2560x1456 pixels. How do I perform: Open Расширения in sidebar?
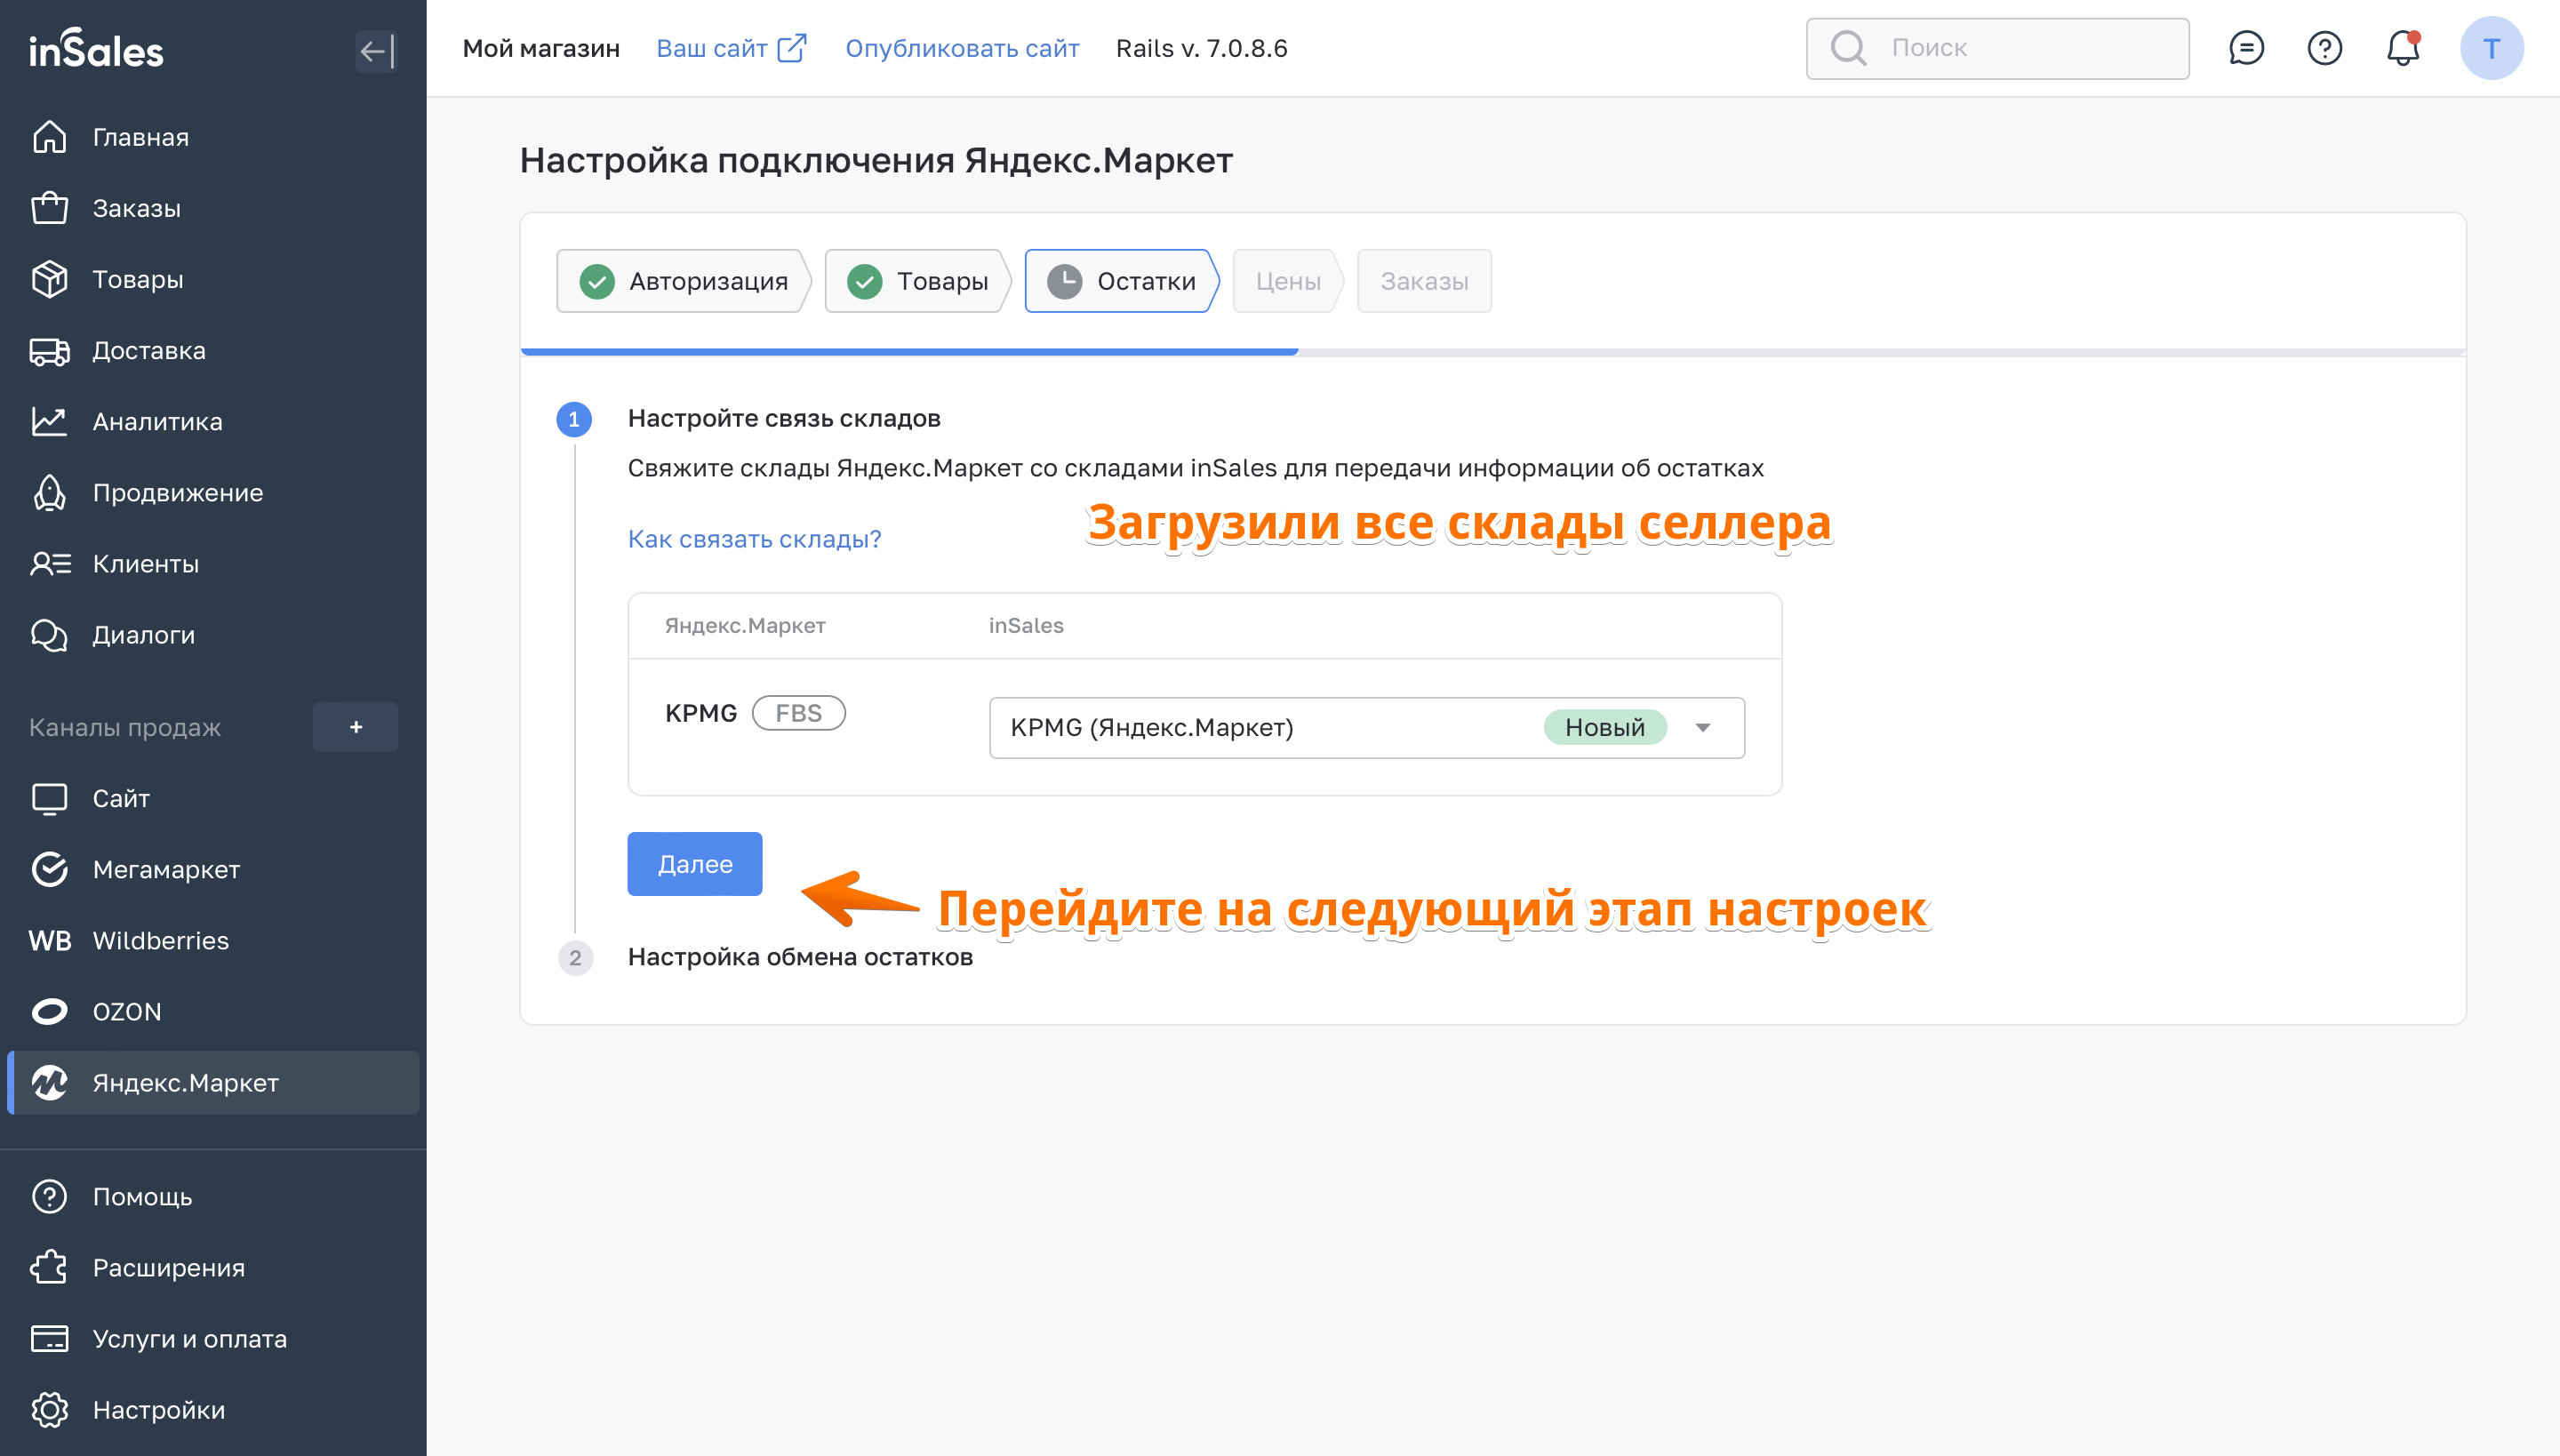(x=168, y=1267)
